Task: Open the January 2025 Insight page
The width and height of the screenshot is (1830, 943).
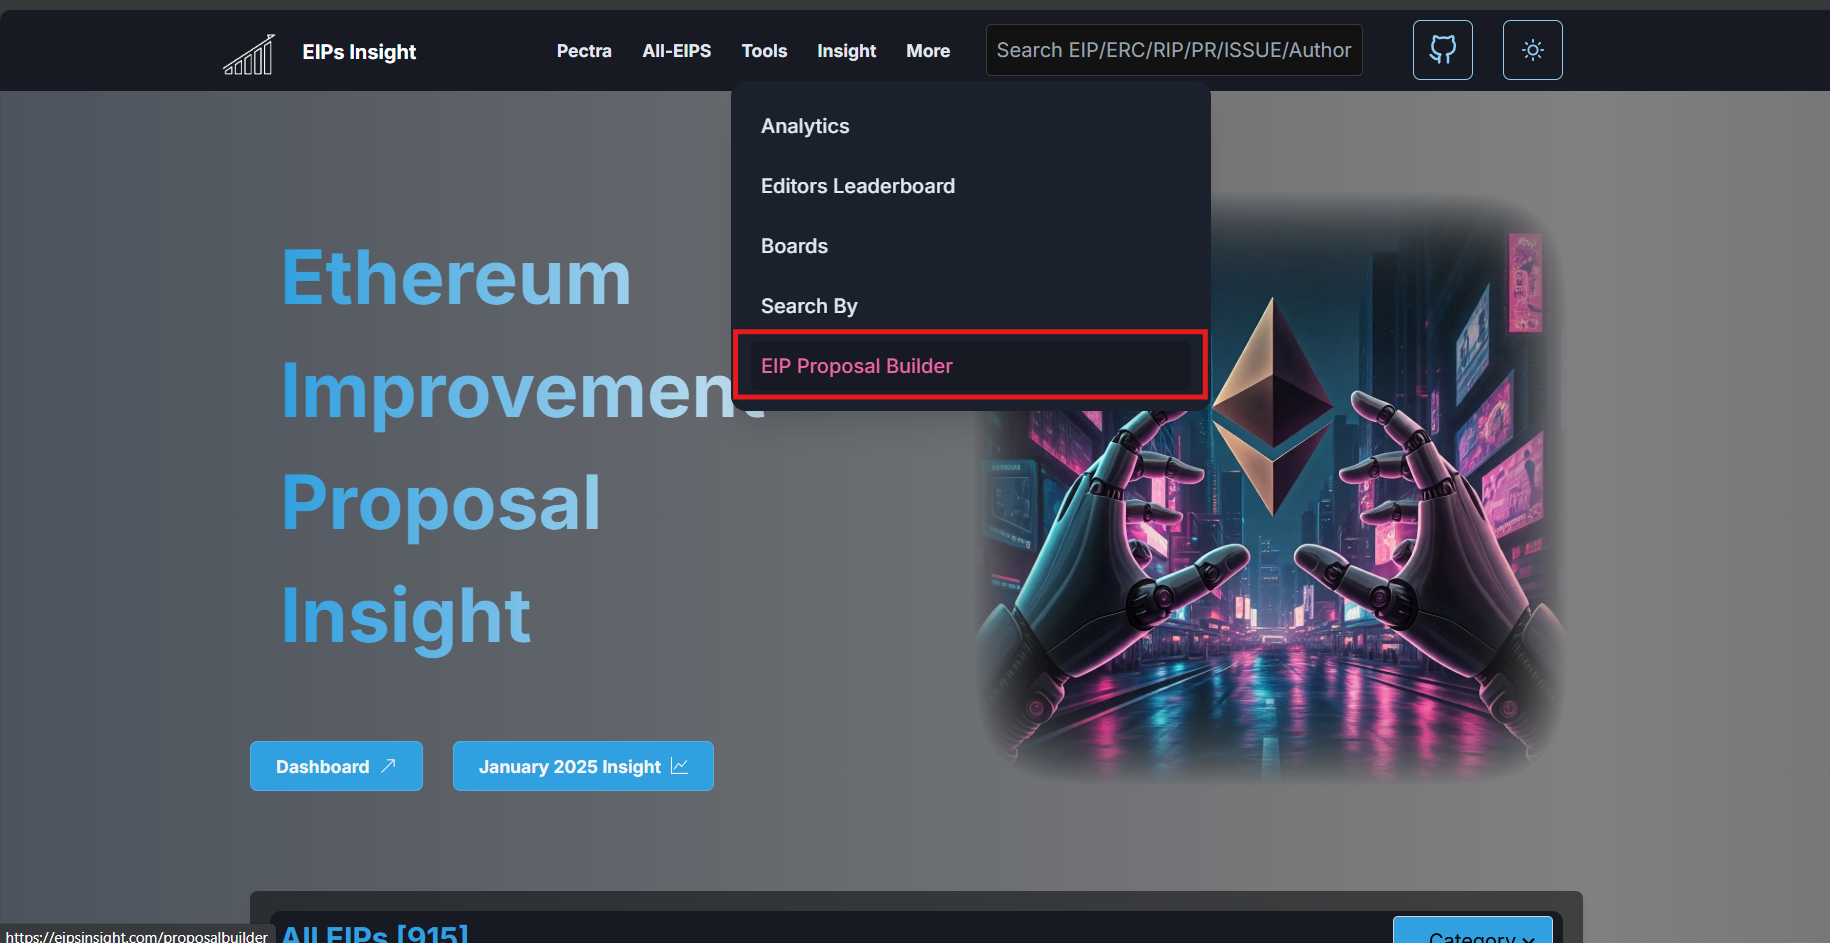Action: [583, 766]
